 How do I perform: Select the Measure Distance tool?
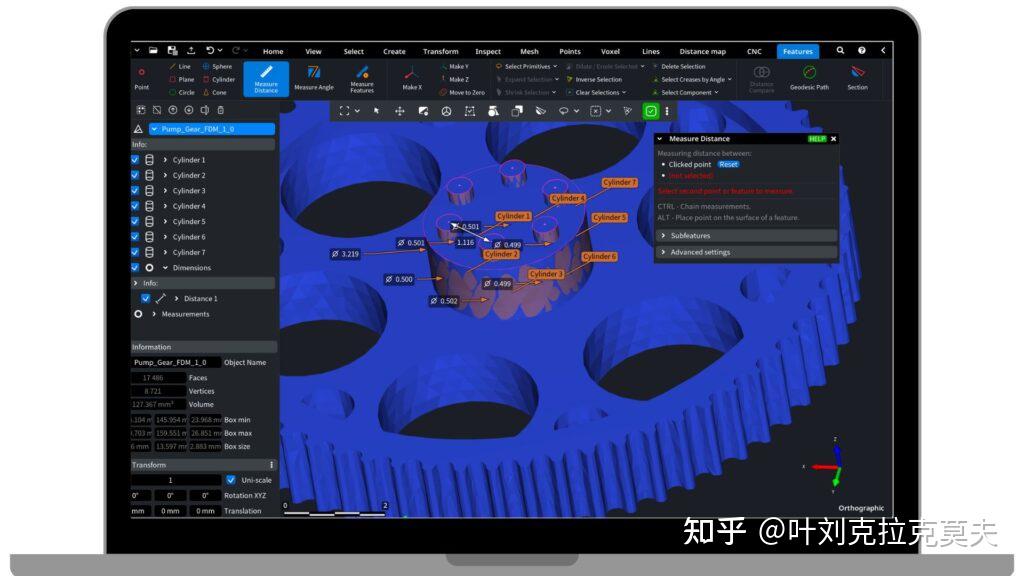click(266, 79)
